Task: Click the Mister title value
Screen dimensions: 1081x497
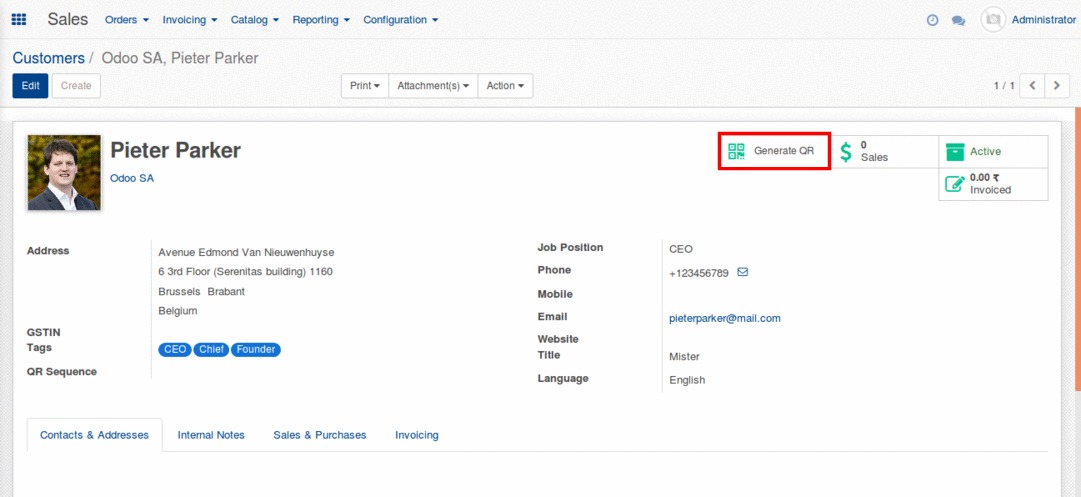Action: [685, 356]
